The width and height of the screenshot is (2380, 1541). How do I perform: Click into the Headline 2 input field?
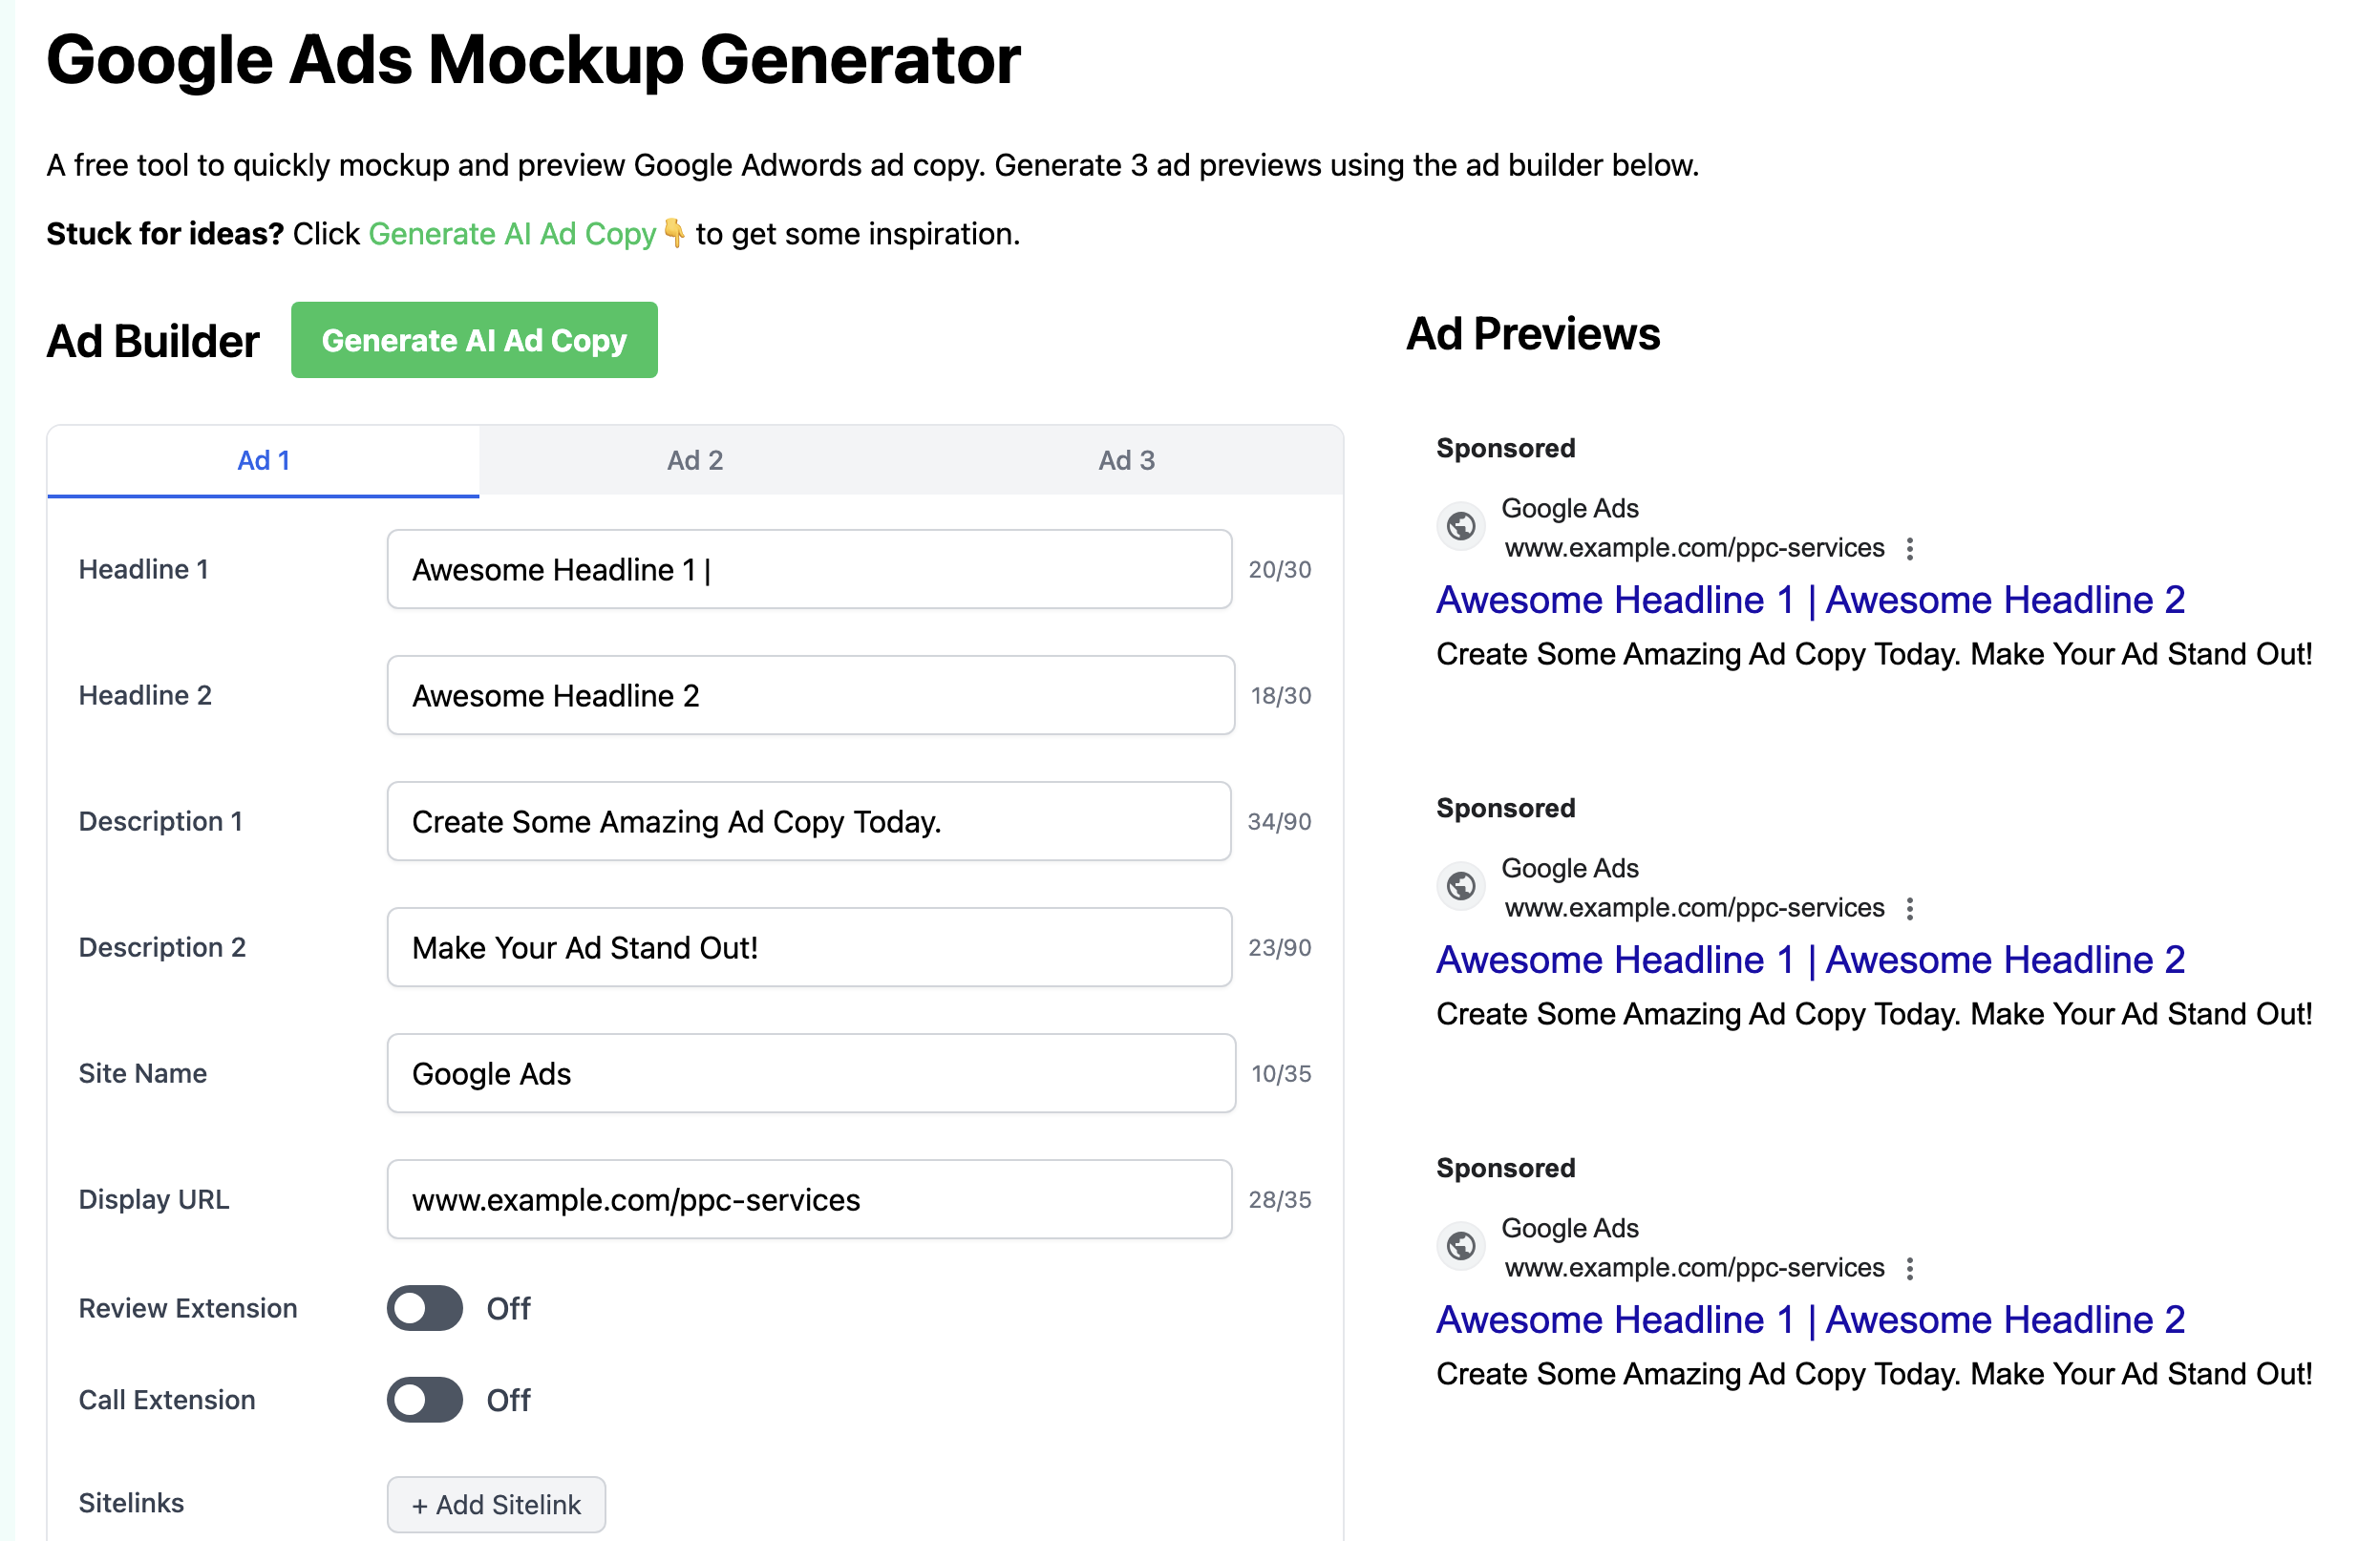(811, 695)
